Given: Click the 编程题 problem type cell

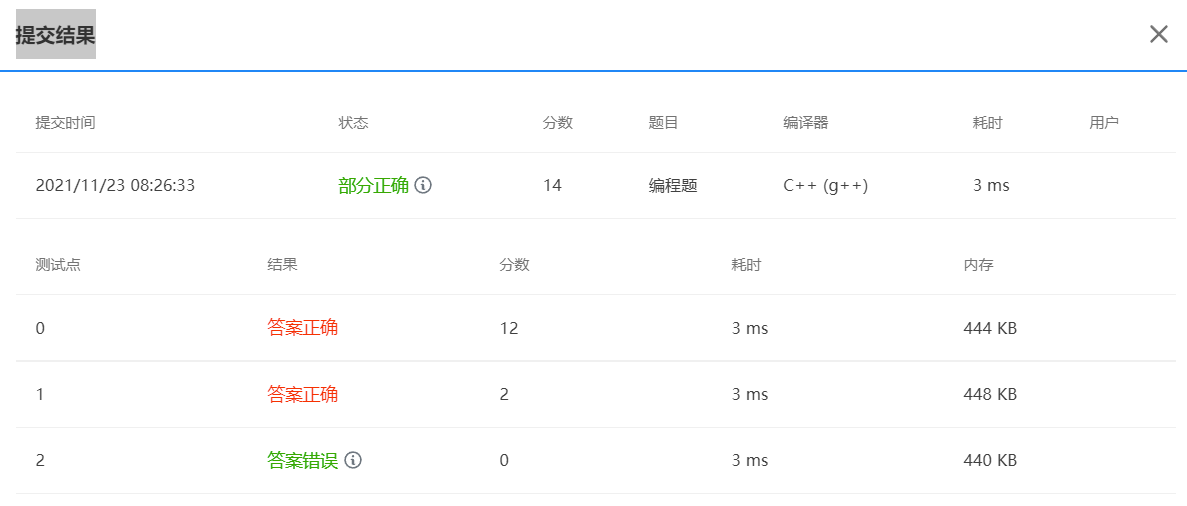Looking at the screenshot, I should point(673,185).
